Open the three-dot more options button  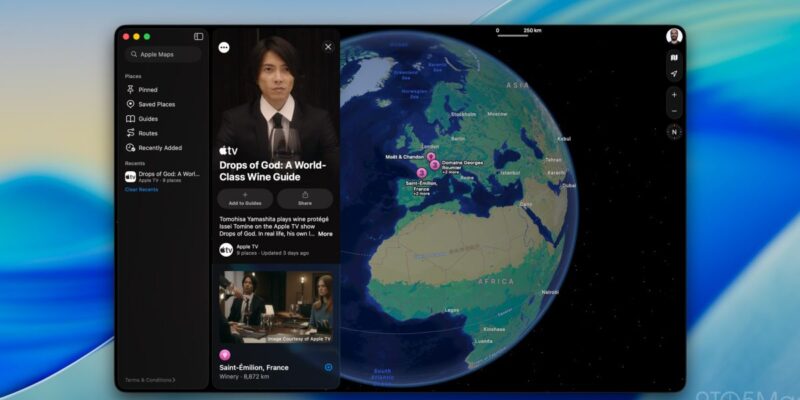[x=223, y=47]
